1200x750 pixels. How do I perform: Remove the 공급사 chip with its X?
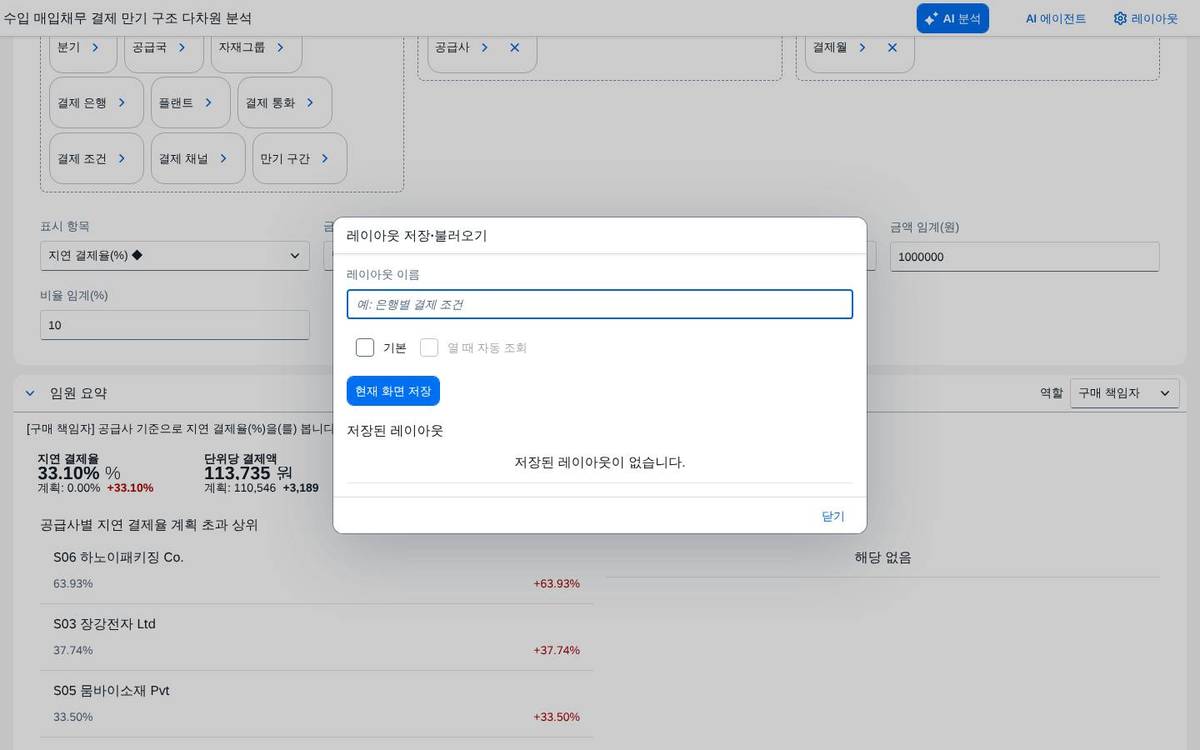(514, 47)
